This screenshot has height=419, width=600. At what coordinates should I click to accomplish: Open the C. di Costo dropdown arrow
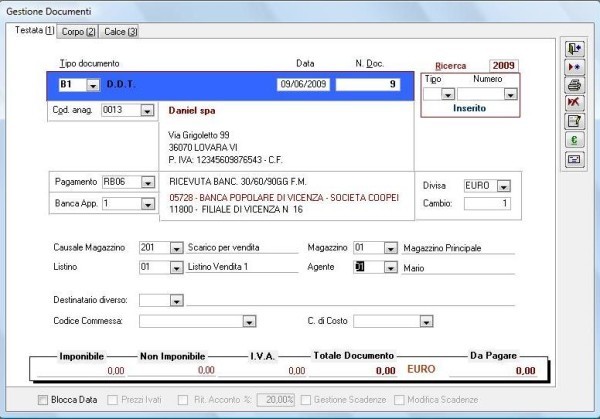point(426,321)
